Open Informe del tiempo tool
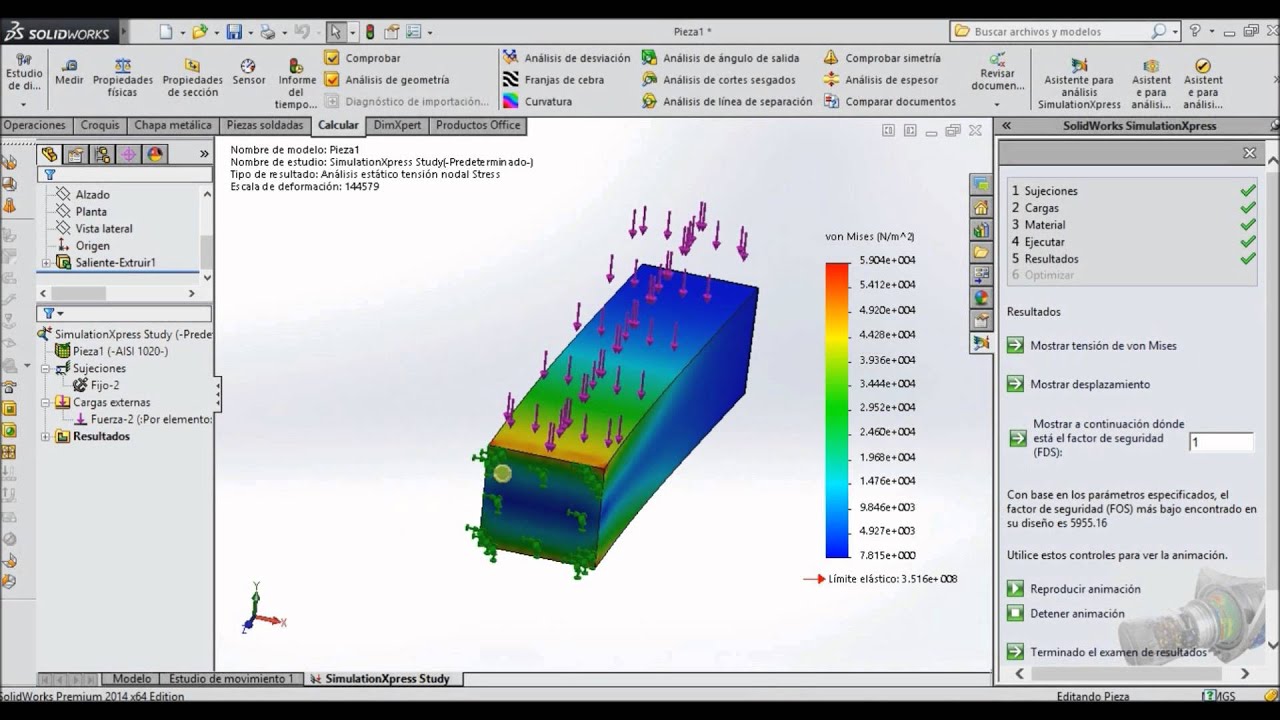 [x=297, y=84]
